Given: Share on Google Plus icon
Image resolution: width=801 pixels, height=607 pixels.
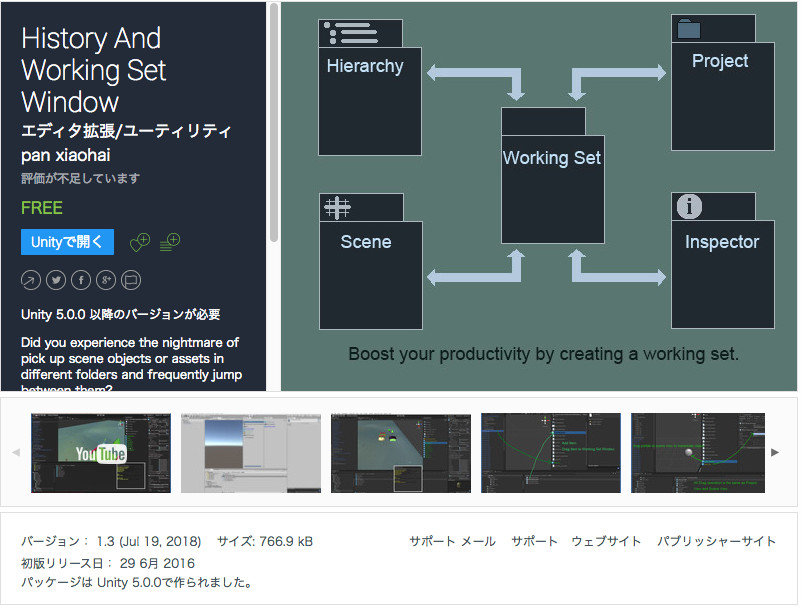Looking at the screenshot, I should tap(106, 280).
